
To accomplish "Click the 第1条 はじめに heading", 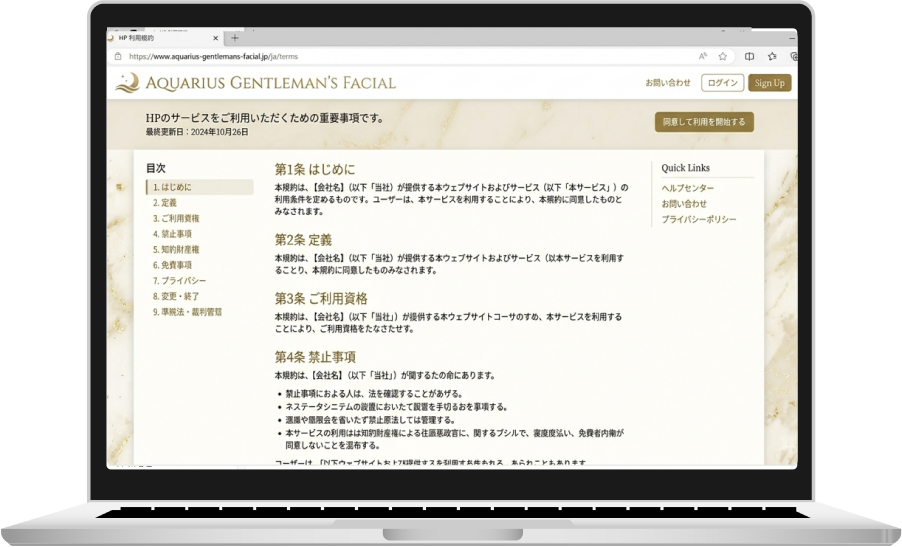I will click(x=315, y=169).
